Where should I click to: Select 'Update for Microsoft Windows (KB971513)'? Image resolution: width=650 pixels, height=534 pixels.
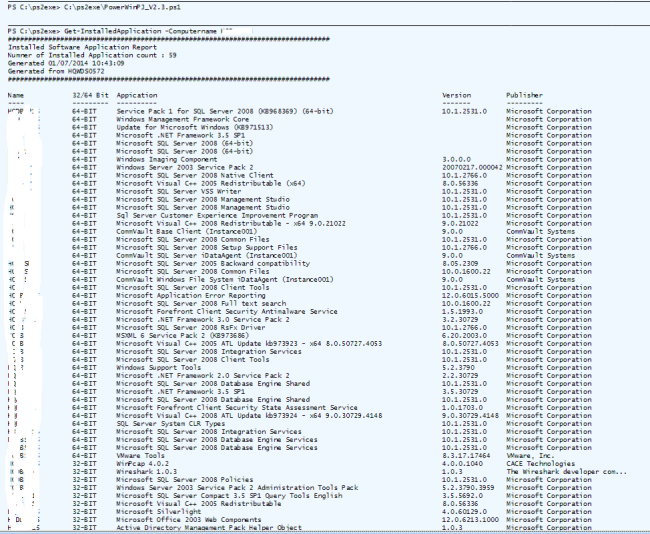coord(194,127)
